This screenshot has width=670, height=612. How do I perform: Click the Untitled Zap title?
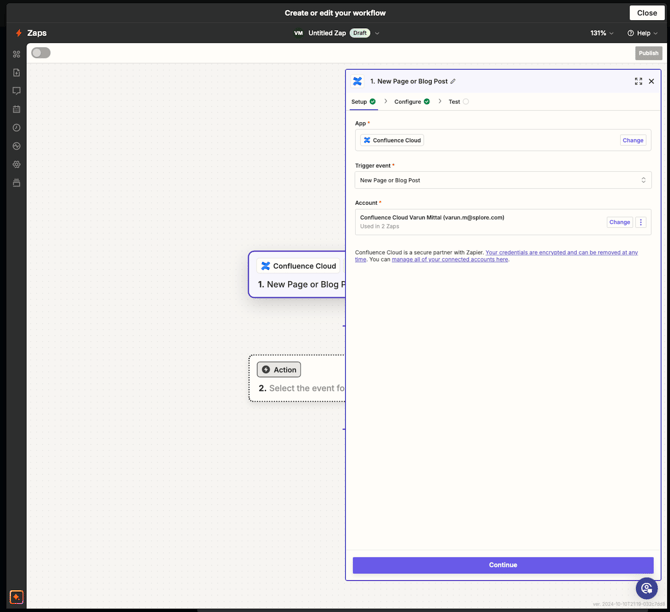click(327, 33)
